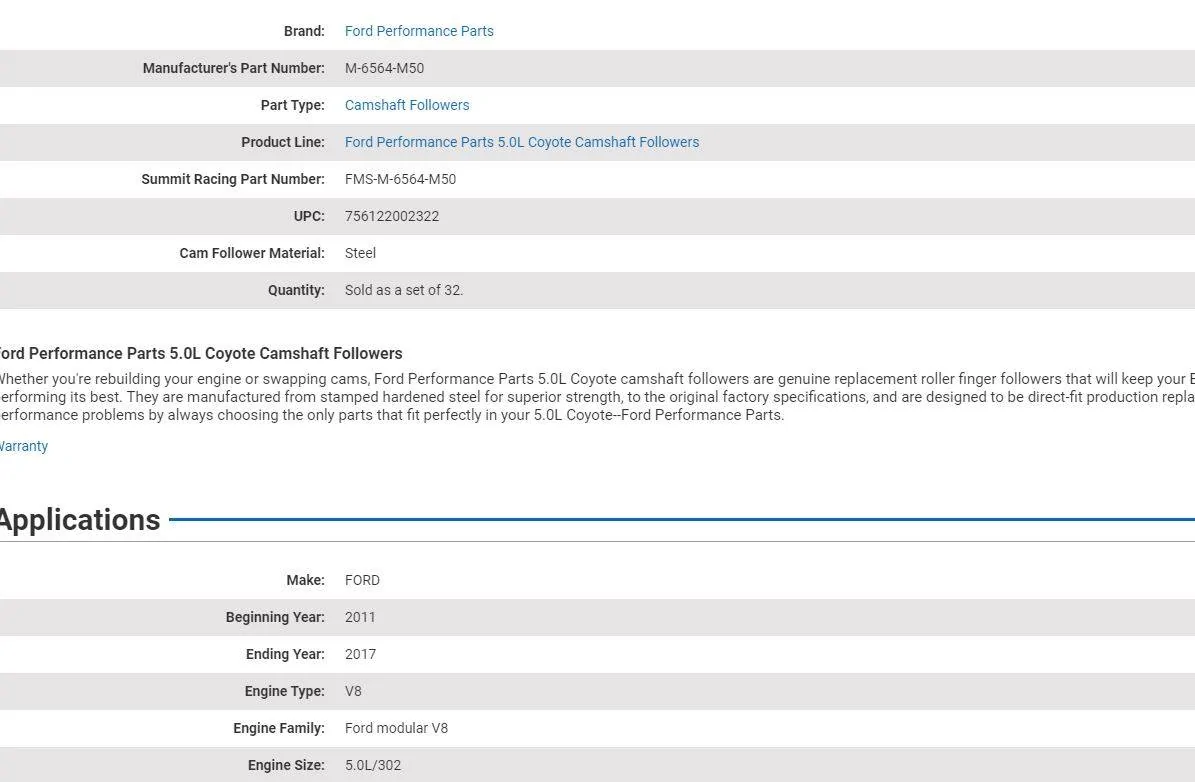Click the 'Part Type:' label

coord(293,105)
